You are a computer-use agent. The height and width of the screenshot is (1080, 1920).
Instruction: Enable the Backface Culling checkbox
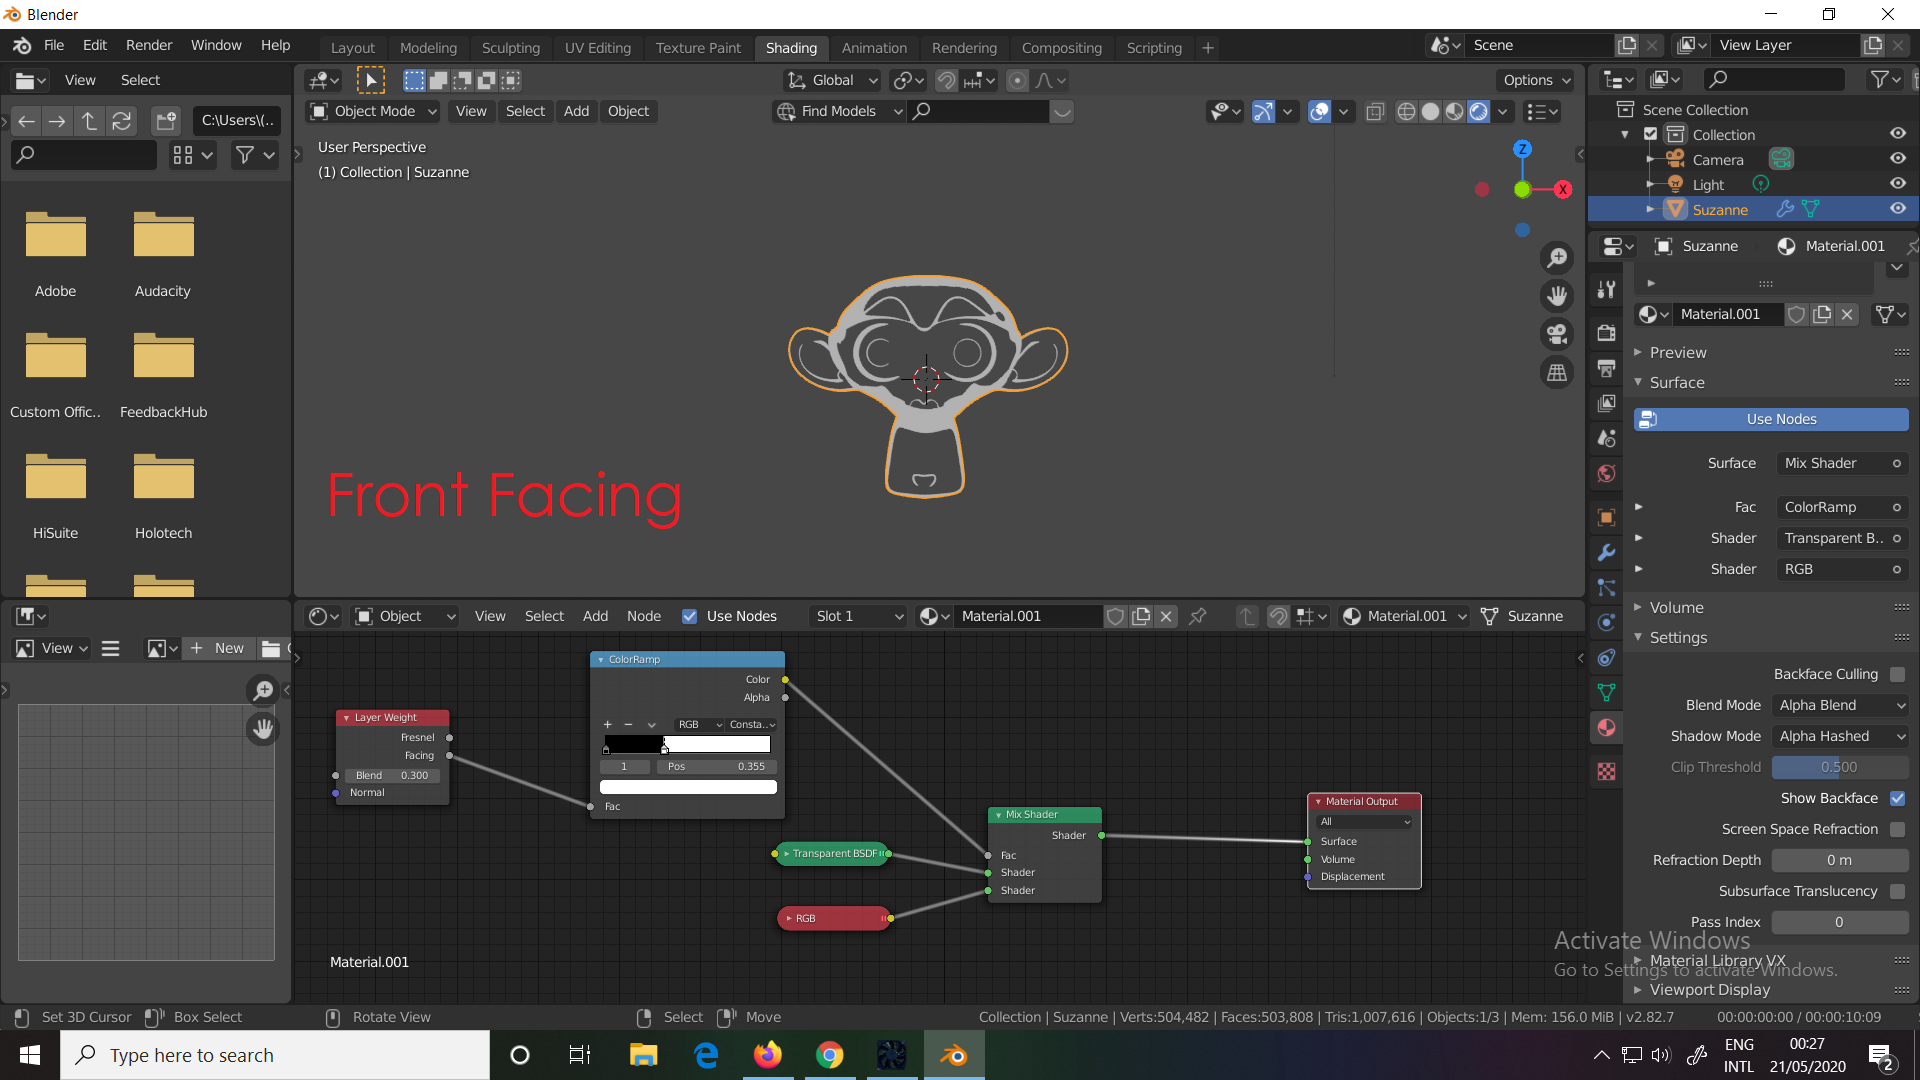1897,674
